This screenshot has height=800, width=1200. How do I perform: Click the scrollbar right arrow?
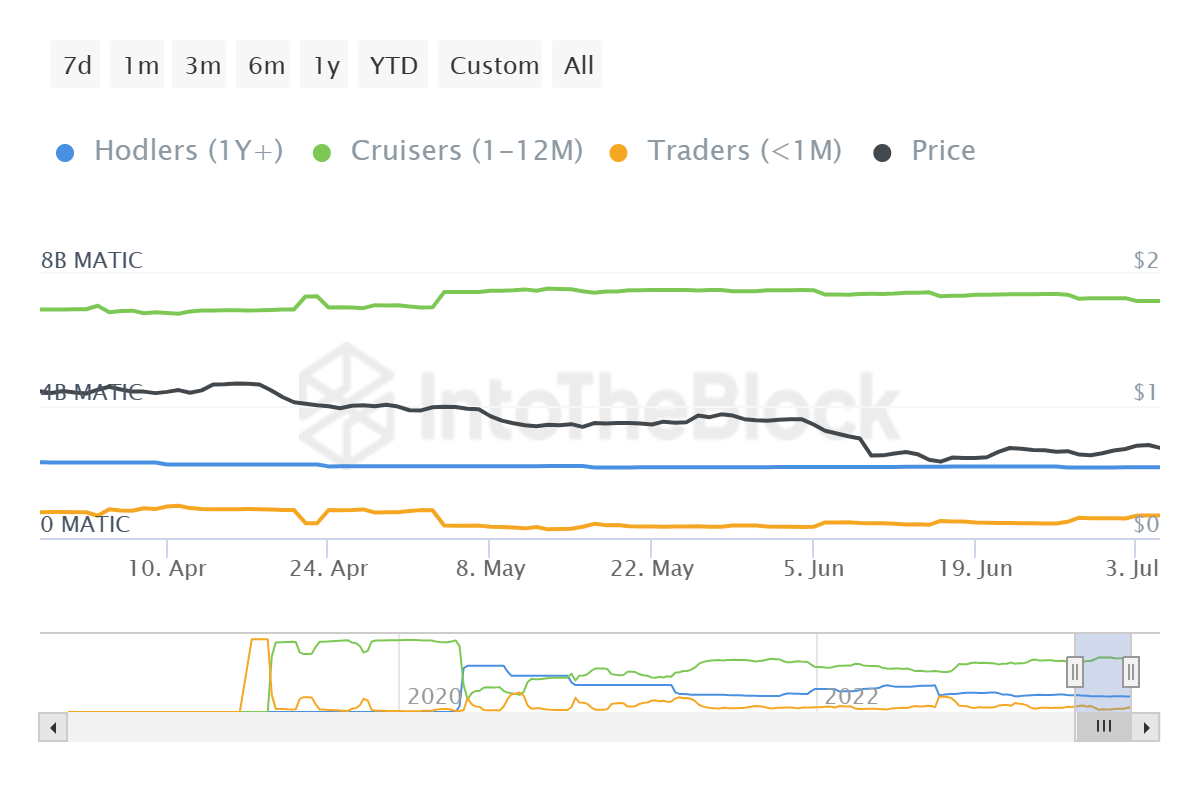click(x=1147, y=727)
